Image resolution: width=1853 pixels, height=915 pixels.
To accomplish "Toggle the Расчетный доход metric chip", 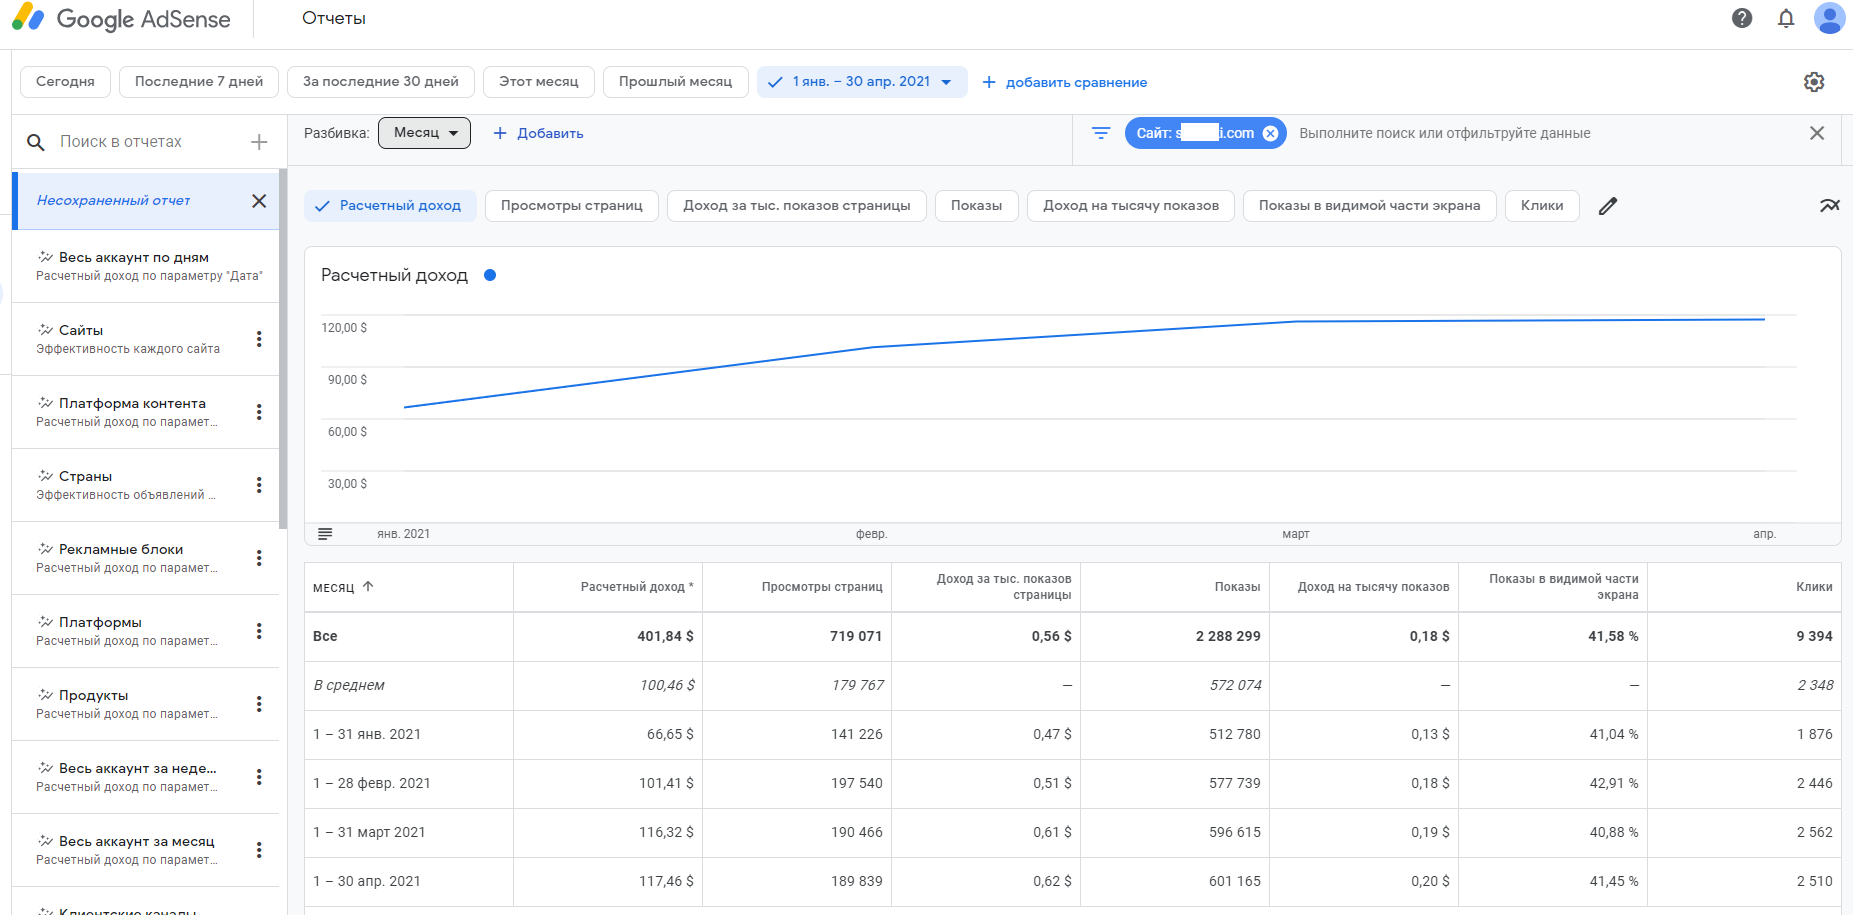I will tap(388, 206).
